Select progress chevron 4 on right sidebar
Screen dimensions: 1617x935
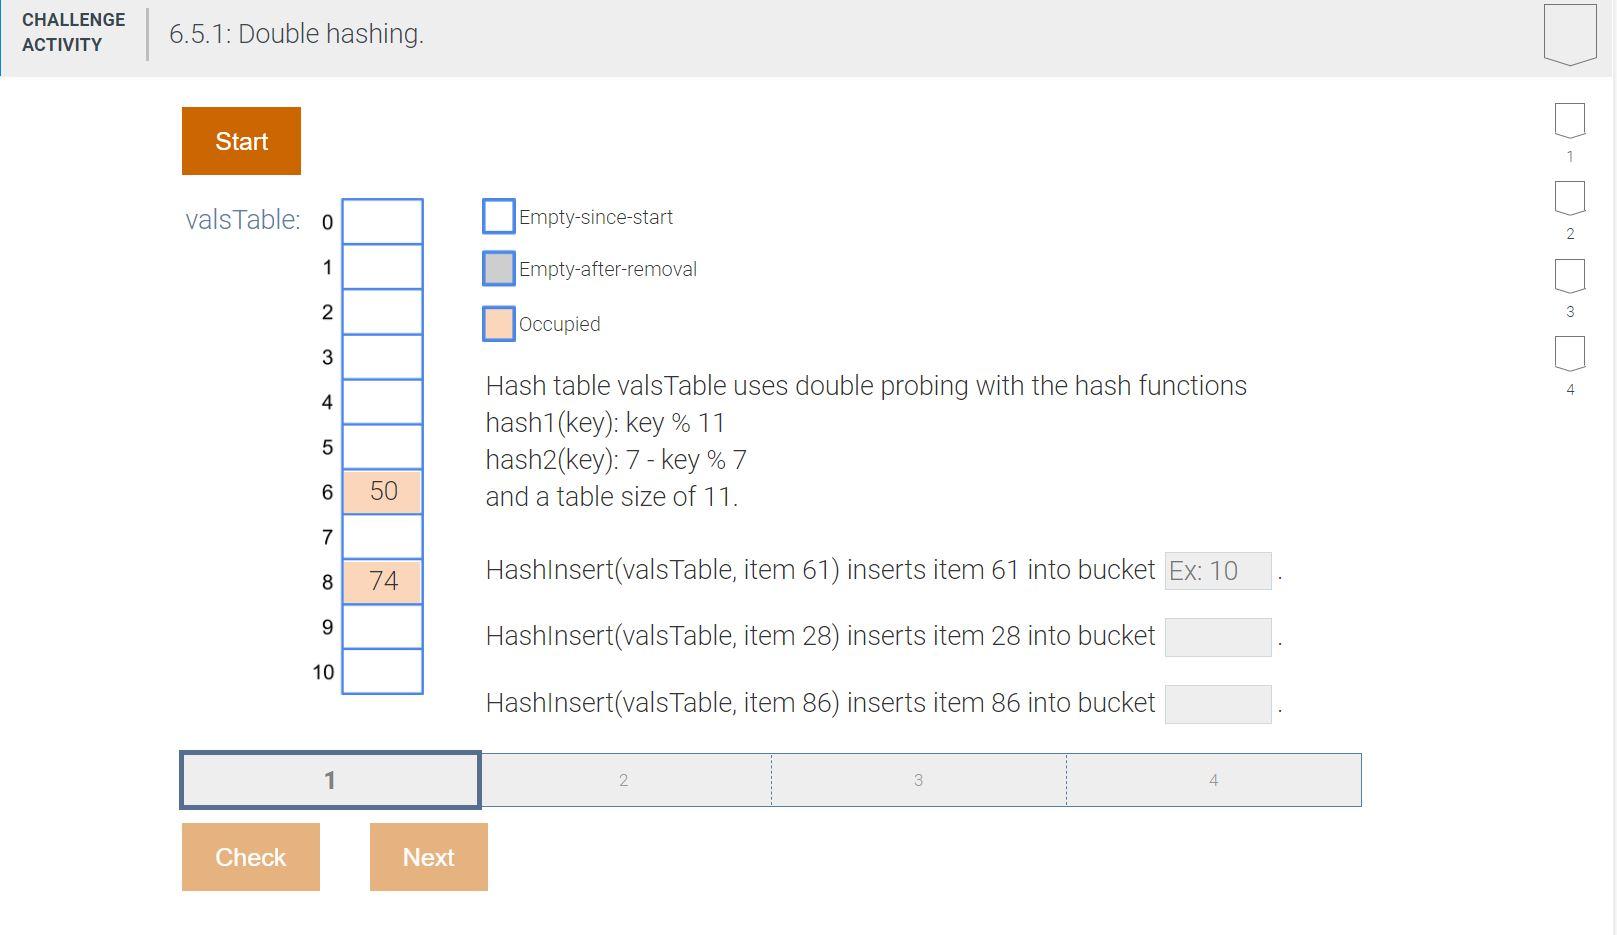pos(1570,353)
